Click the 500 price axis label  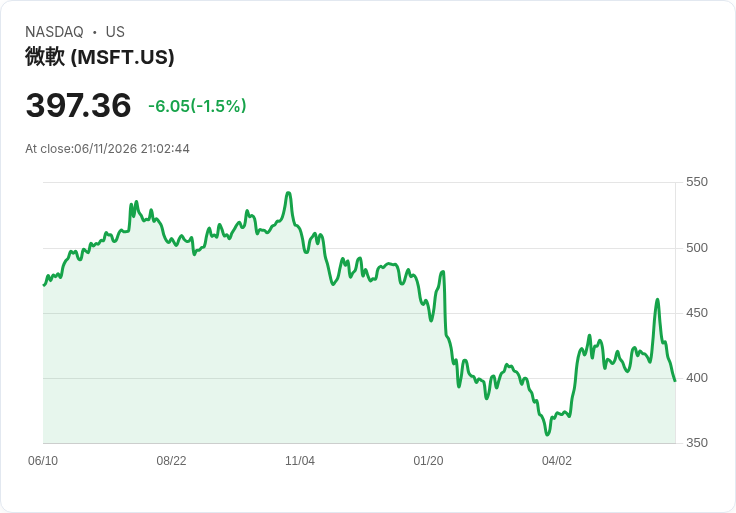tap(697, 248)
